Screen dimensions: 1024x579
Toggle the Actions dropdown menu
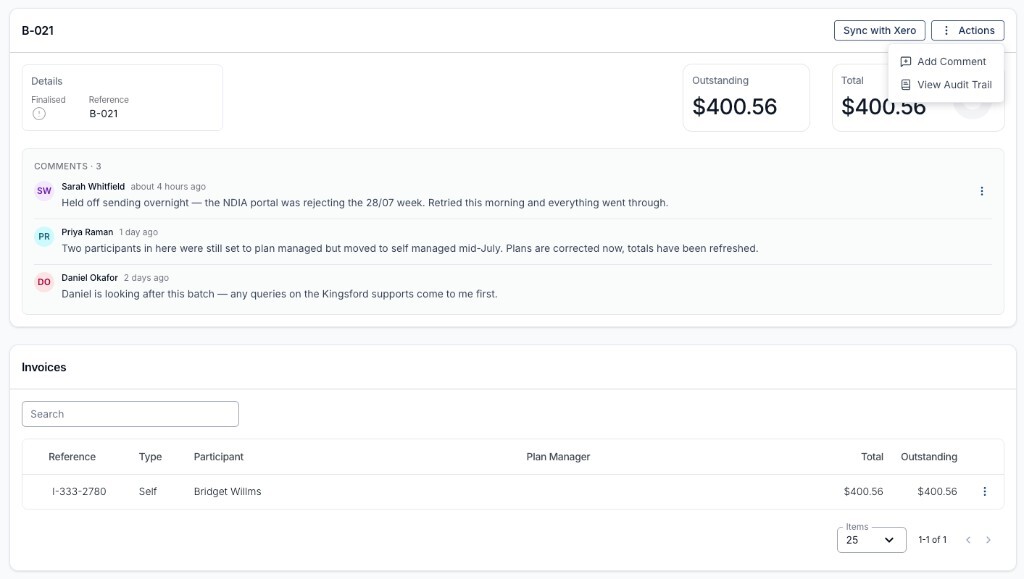point(968,31)
